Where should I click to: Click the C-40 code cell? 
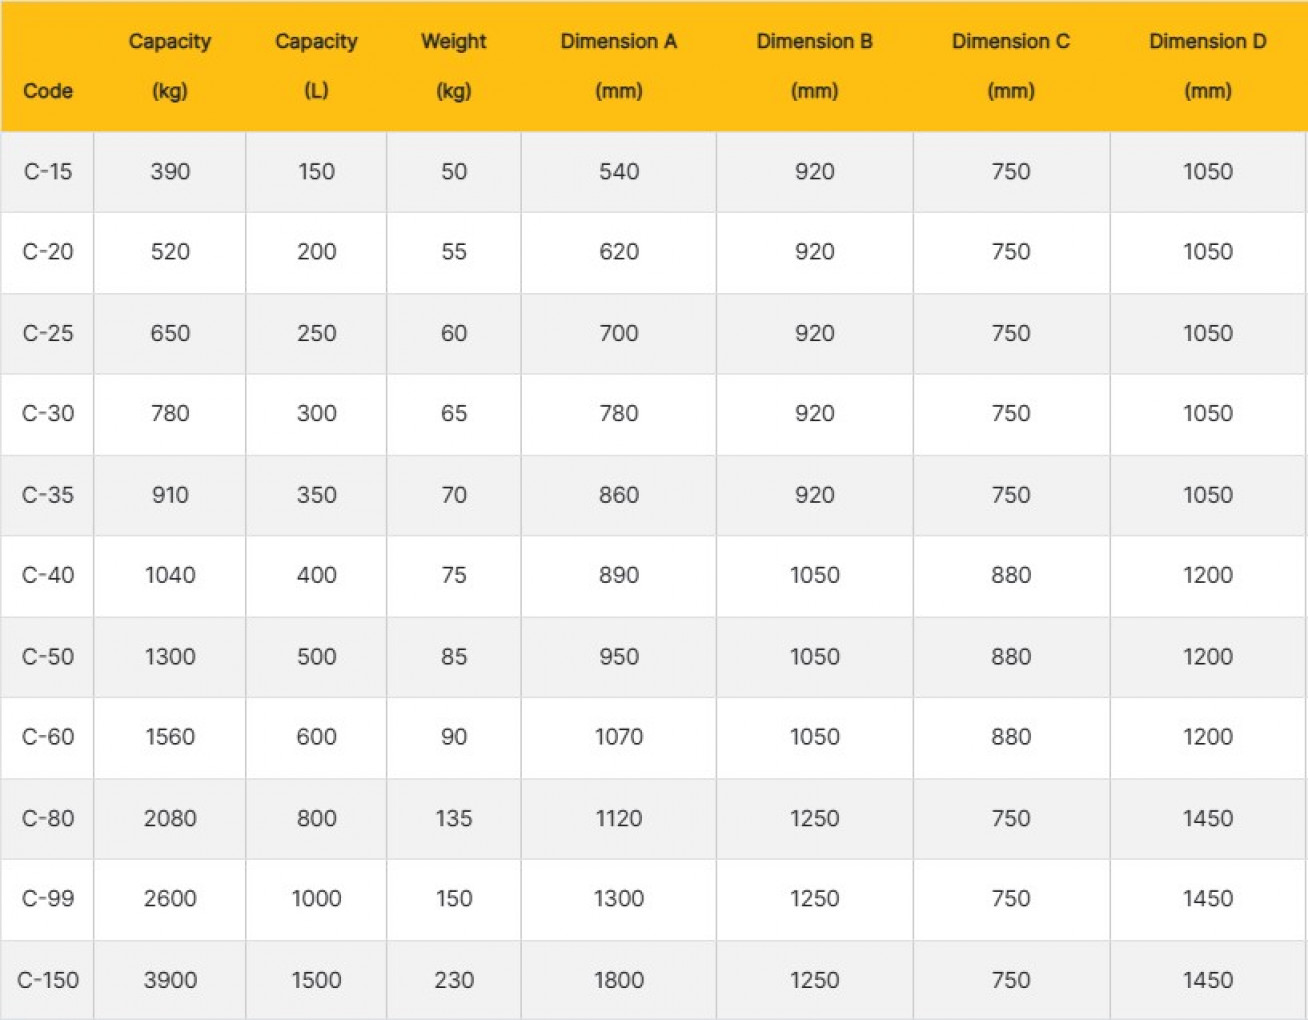48,575
